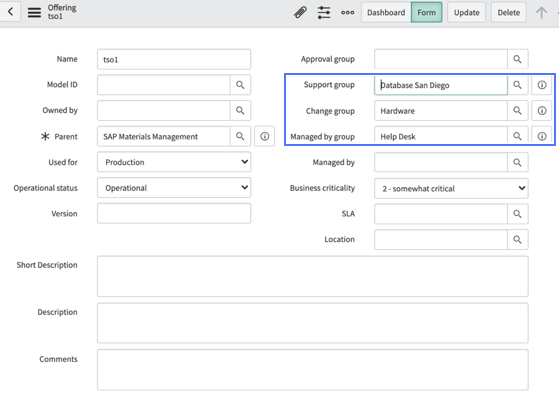Click the Parent field SAP Materials Management
Screen dimensions: 560x397
point(164,136)
